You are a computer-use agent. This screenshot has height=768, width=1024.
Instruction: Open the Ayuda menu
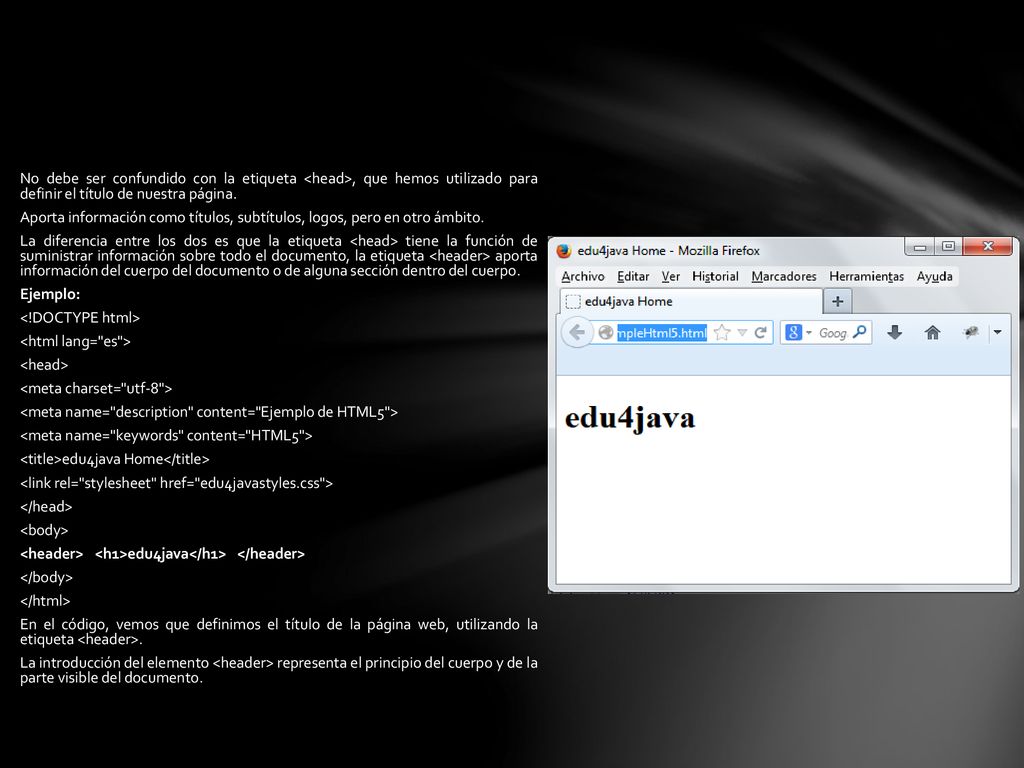point(935,276)
